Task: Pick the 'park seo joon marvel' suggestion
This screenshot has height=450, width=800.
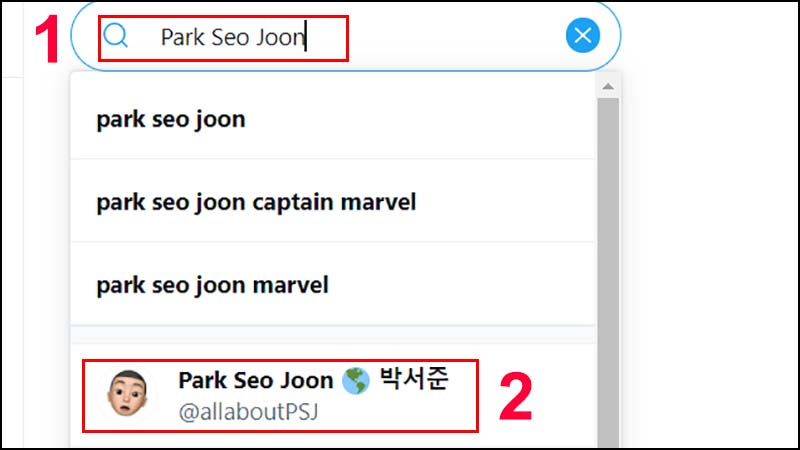Action: 333,284
